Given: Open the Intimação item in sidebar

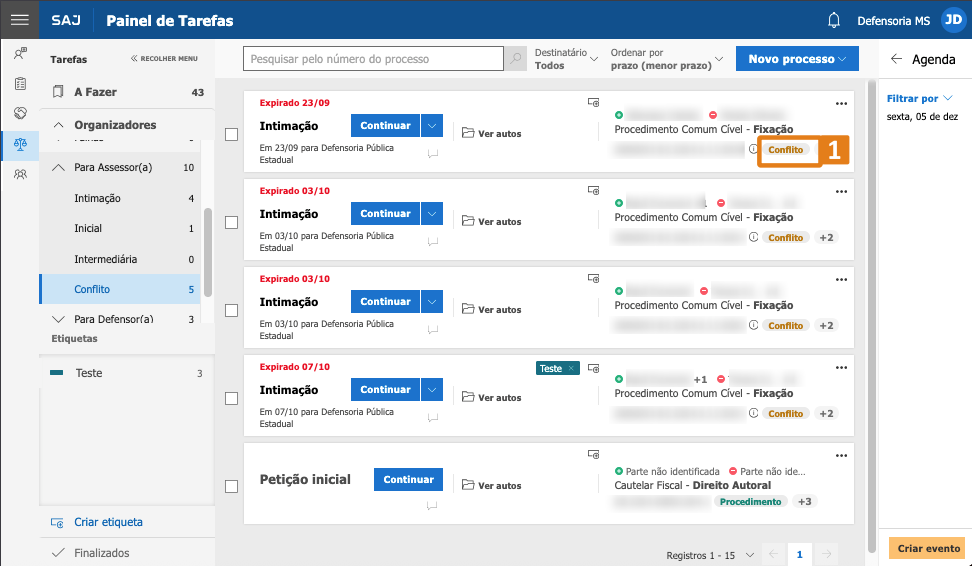Looking at the screenshot, I should 97,198.
